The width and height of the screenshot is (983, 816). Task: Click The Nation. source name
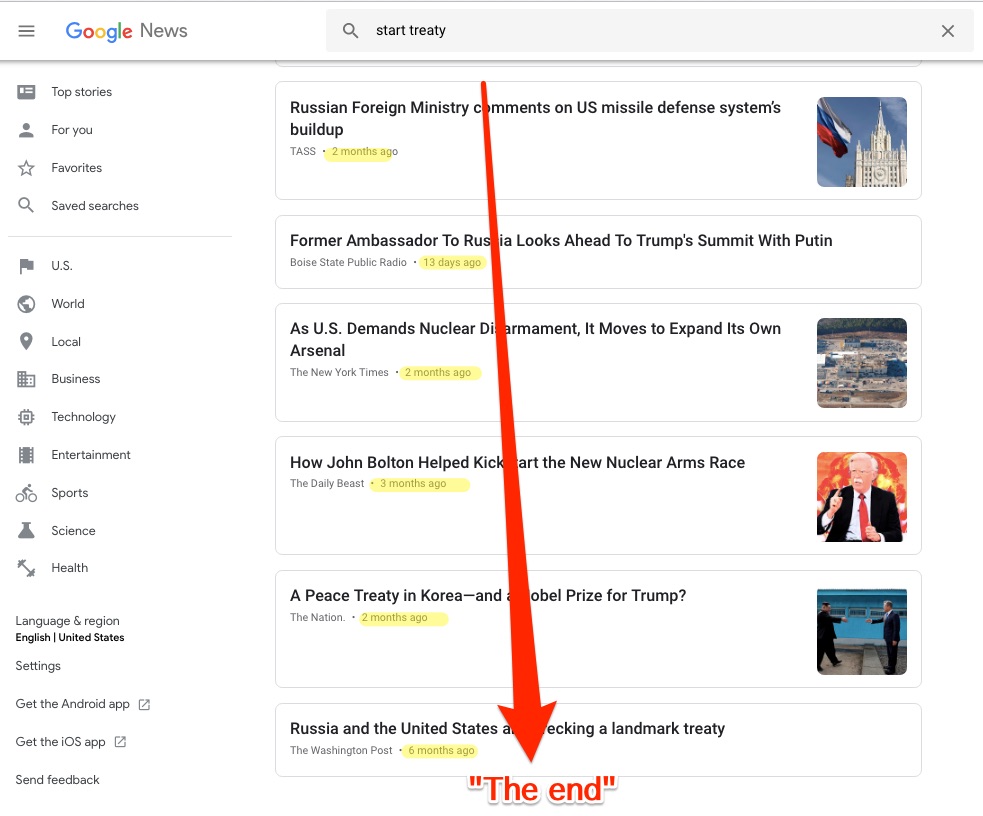(x=317, y=617)
